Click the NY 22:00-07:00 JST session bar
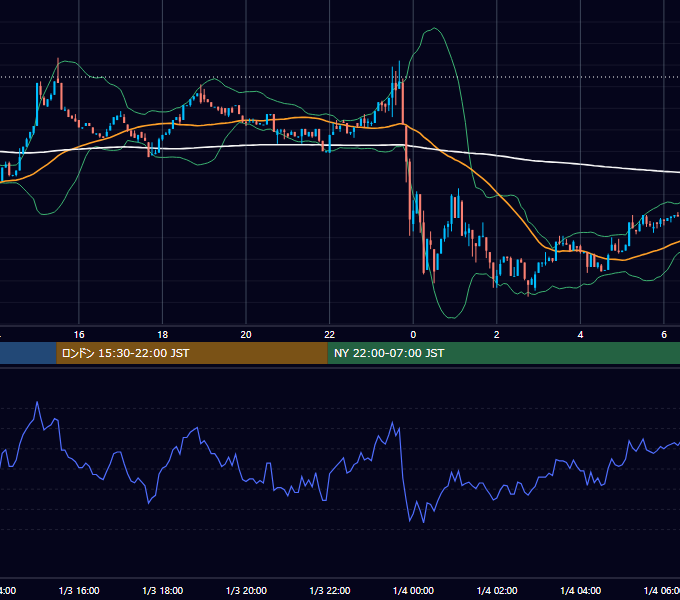The image size is (680, 600). point(503,353)
